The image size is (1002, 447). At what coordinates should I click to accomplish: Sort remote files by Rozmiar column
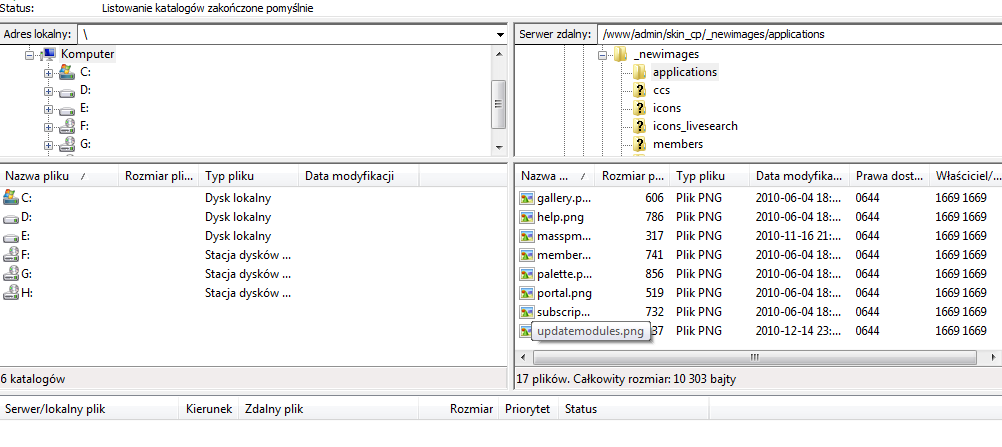point(633,176)
